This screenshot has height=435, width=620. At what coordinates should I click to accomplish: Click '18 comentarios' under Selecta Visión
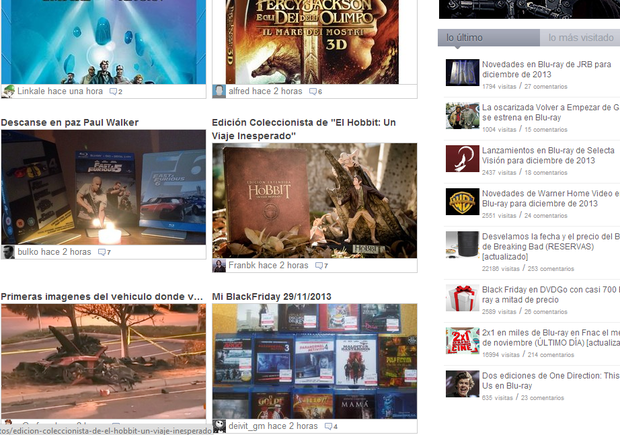546,173
